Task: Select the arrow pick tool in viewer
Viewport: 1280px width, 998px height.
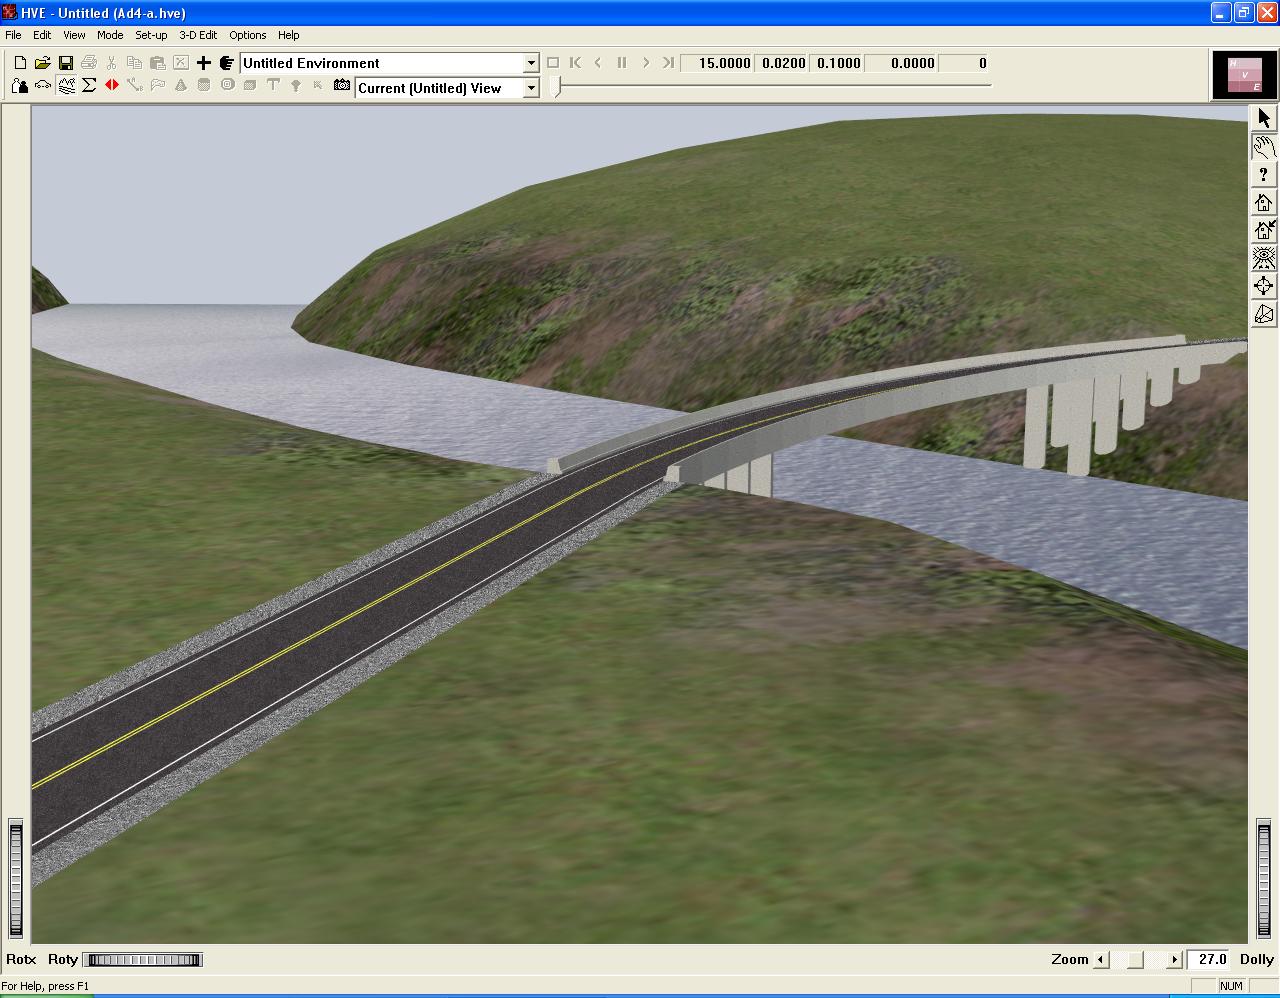Action: [x=1264, y=118]
